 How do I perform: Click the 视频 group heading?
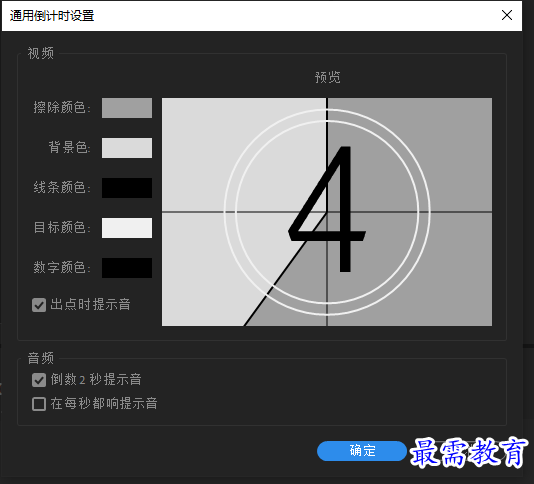click(41, 53)
